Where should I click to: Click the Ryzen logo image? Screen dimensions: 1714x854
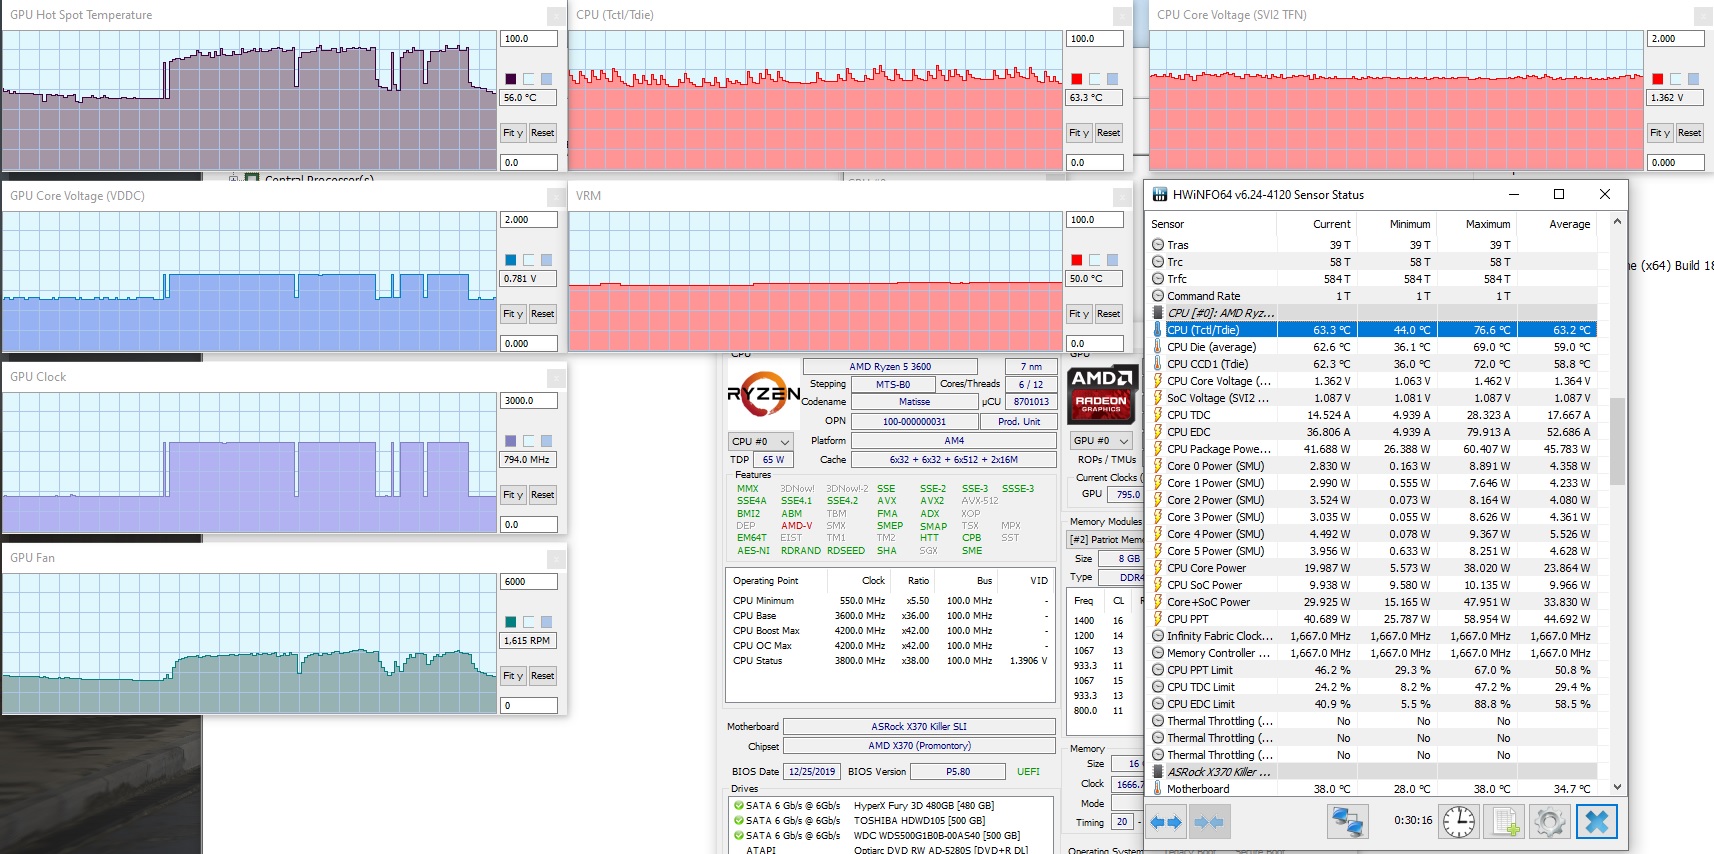click(763, 394)
